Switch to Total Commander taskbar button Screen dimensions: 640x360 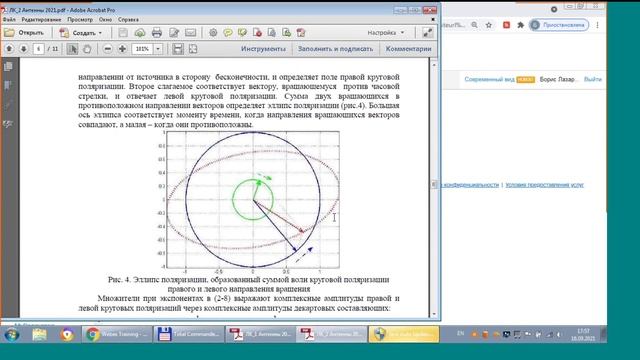pyautogui.click(x=189, y=334)
